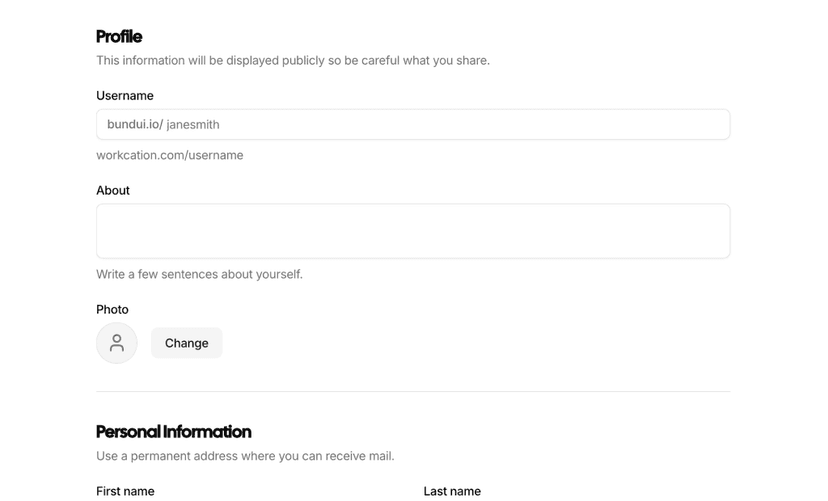Click the 'Write a few sentences' hint

(x=199, y=274)
